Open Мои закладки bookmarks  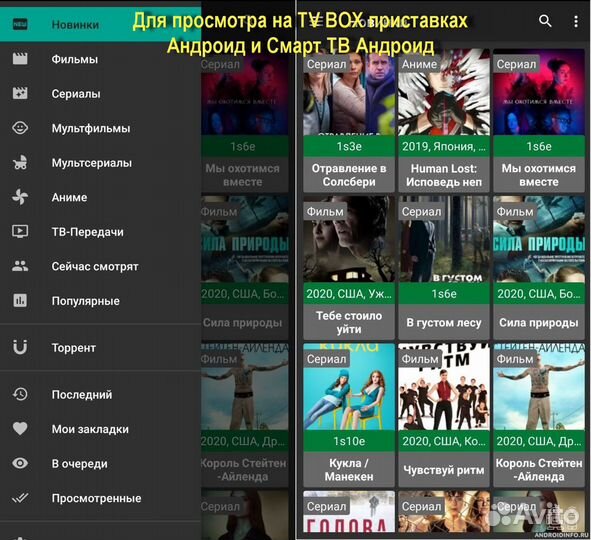tap(100, 429)
